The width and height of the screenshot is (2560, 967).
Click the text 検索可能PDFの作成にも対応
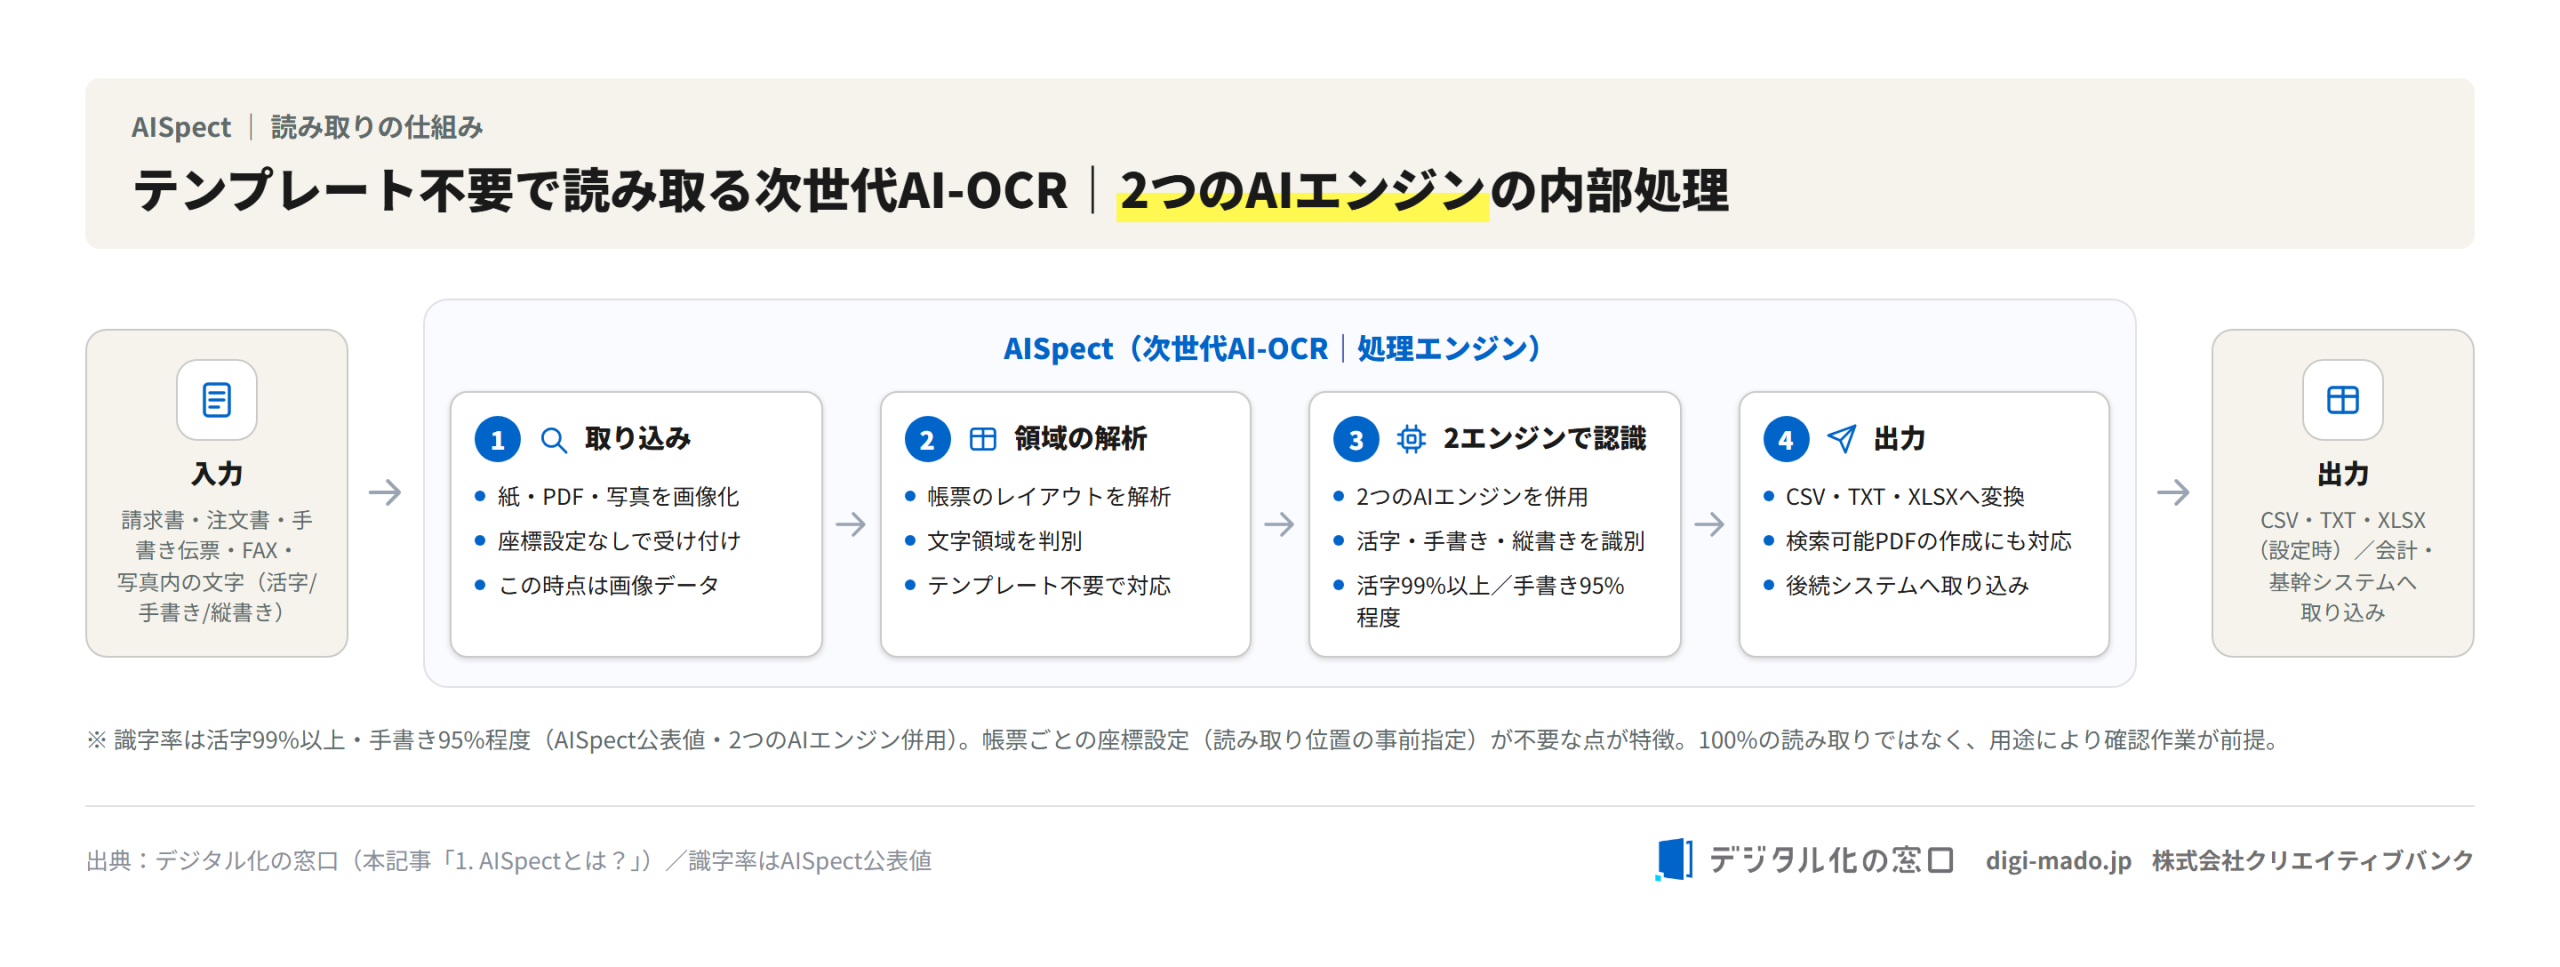[1928, 541]
